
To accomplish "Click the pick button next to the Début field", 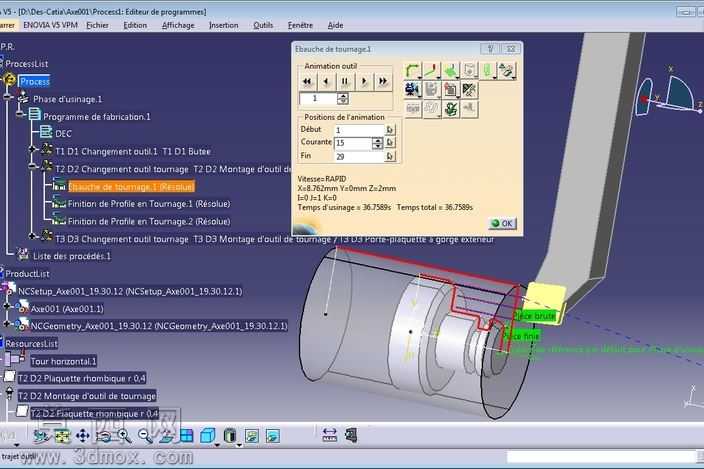I will [390, 130].
